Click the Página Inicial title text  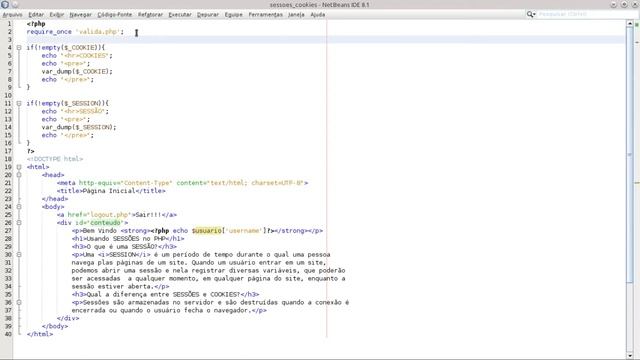coord(109,191)
